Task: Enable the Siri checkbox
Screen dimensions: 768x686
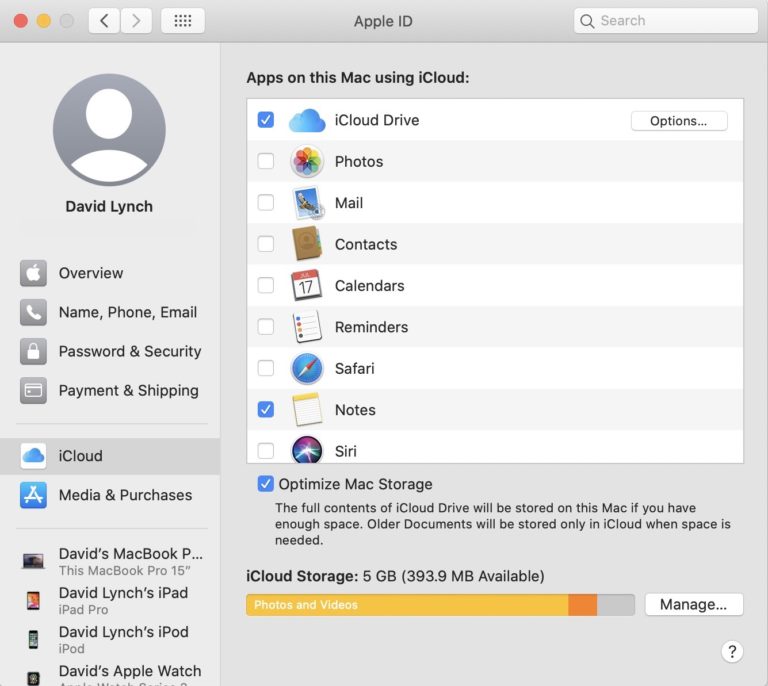Action: tap(265, 450)
